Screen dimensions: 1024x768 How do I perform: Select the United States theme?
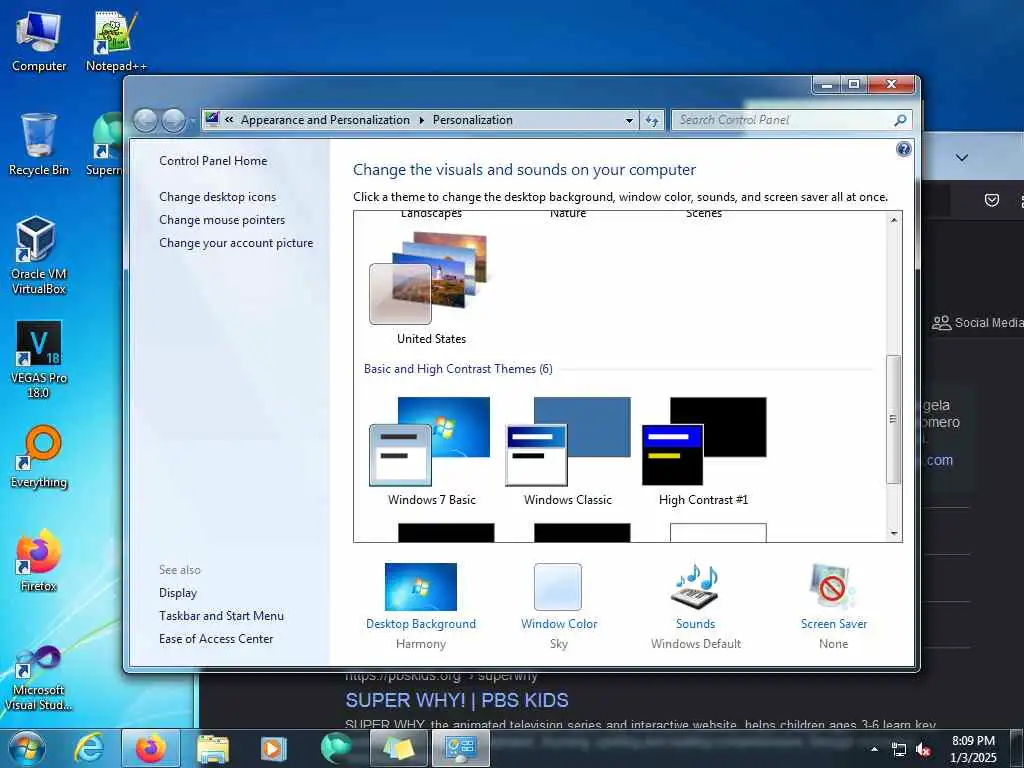coord(430,286)
